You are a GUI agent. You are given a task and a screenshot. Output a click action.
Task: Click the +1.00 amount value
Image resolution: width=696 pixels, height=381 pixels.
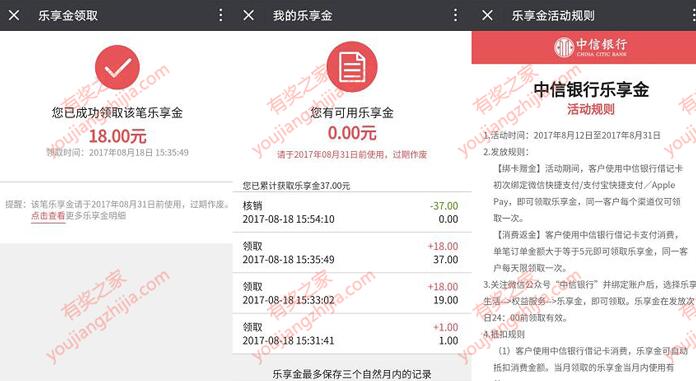tap(446, 327)
